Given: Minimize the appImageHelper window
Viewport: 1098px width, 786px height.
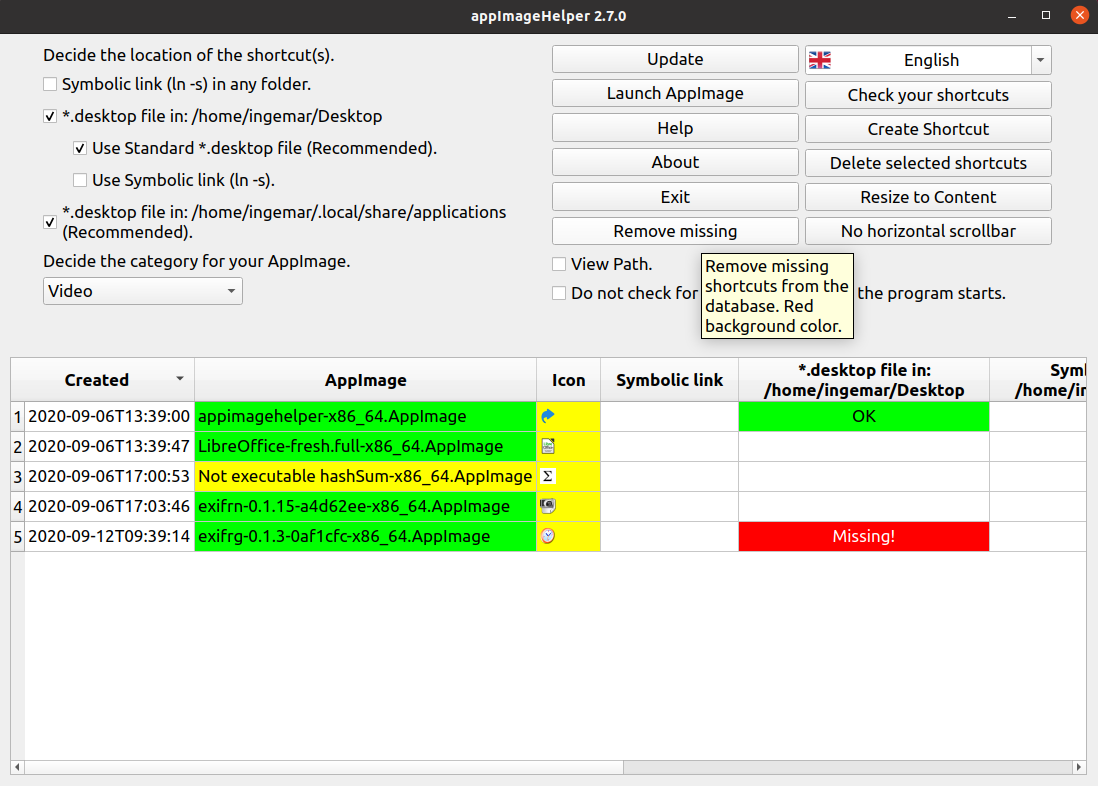Looking at the screenshot, I should (1012, 15).
